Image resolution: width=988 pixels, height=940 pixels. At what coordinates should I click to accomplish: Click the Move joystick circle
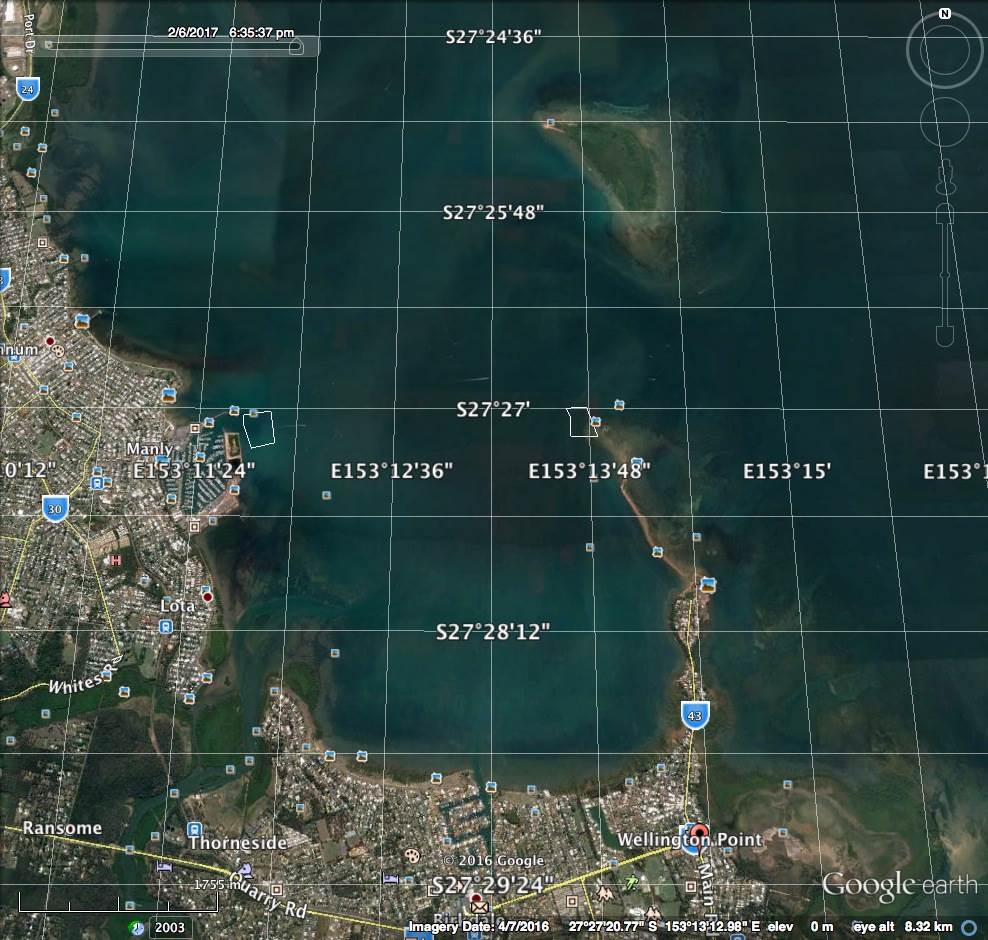[x=945, y=120]
